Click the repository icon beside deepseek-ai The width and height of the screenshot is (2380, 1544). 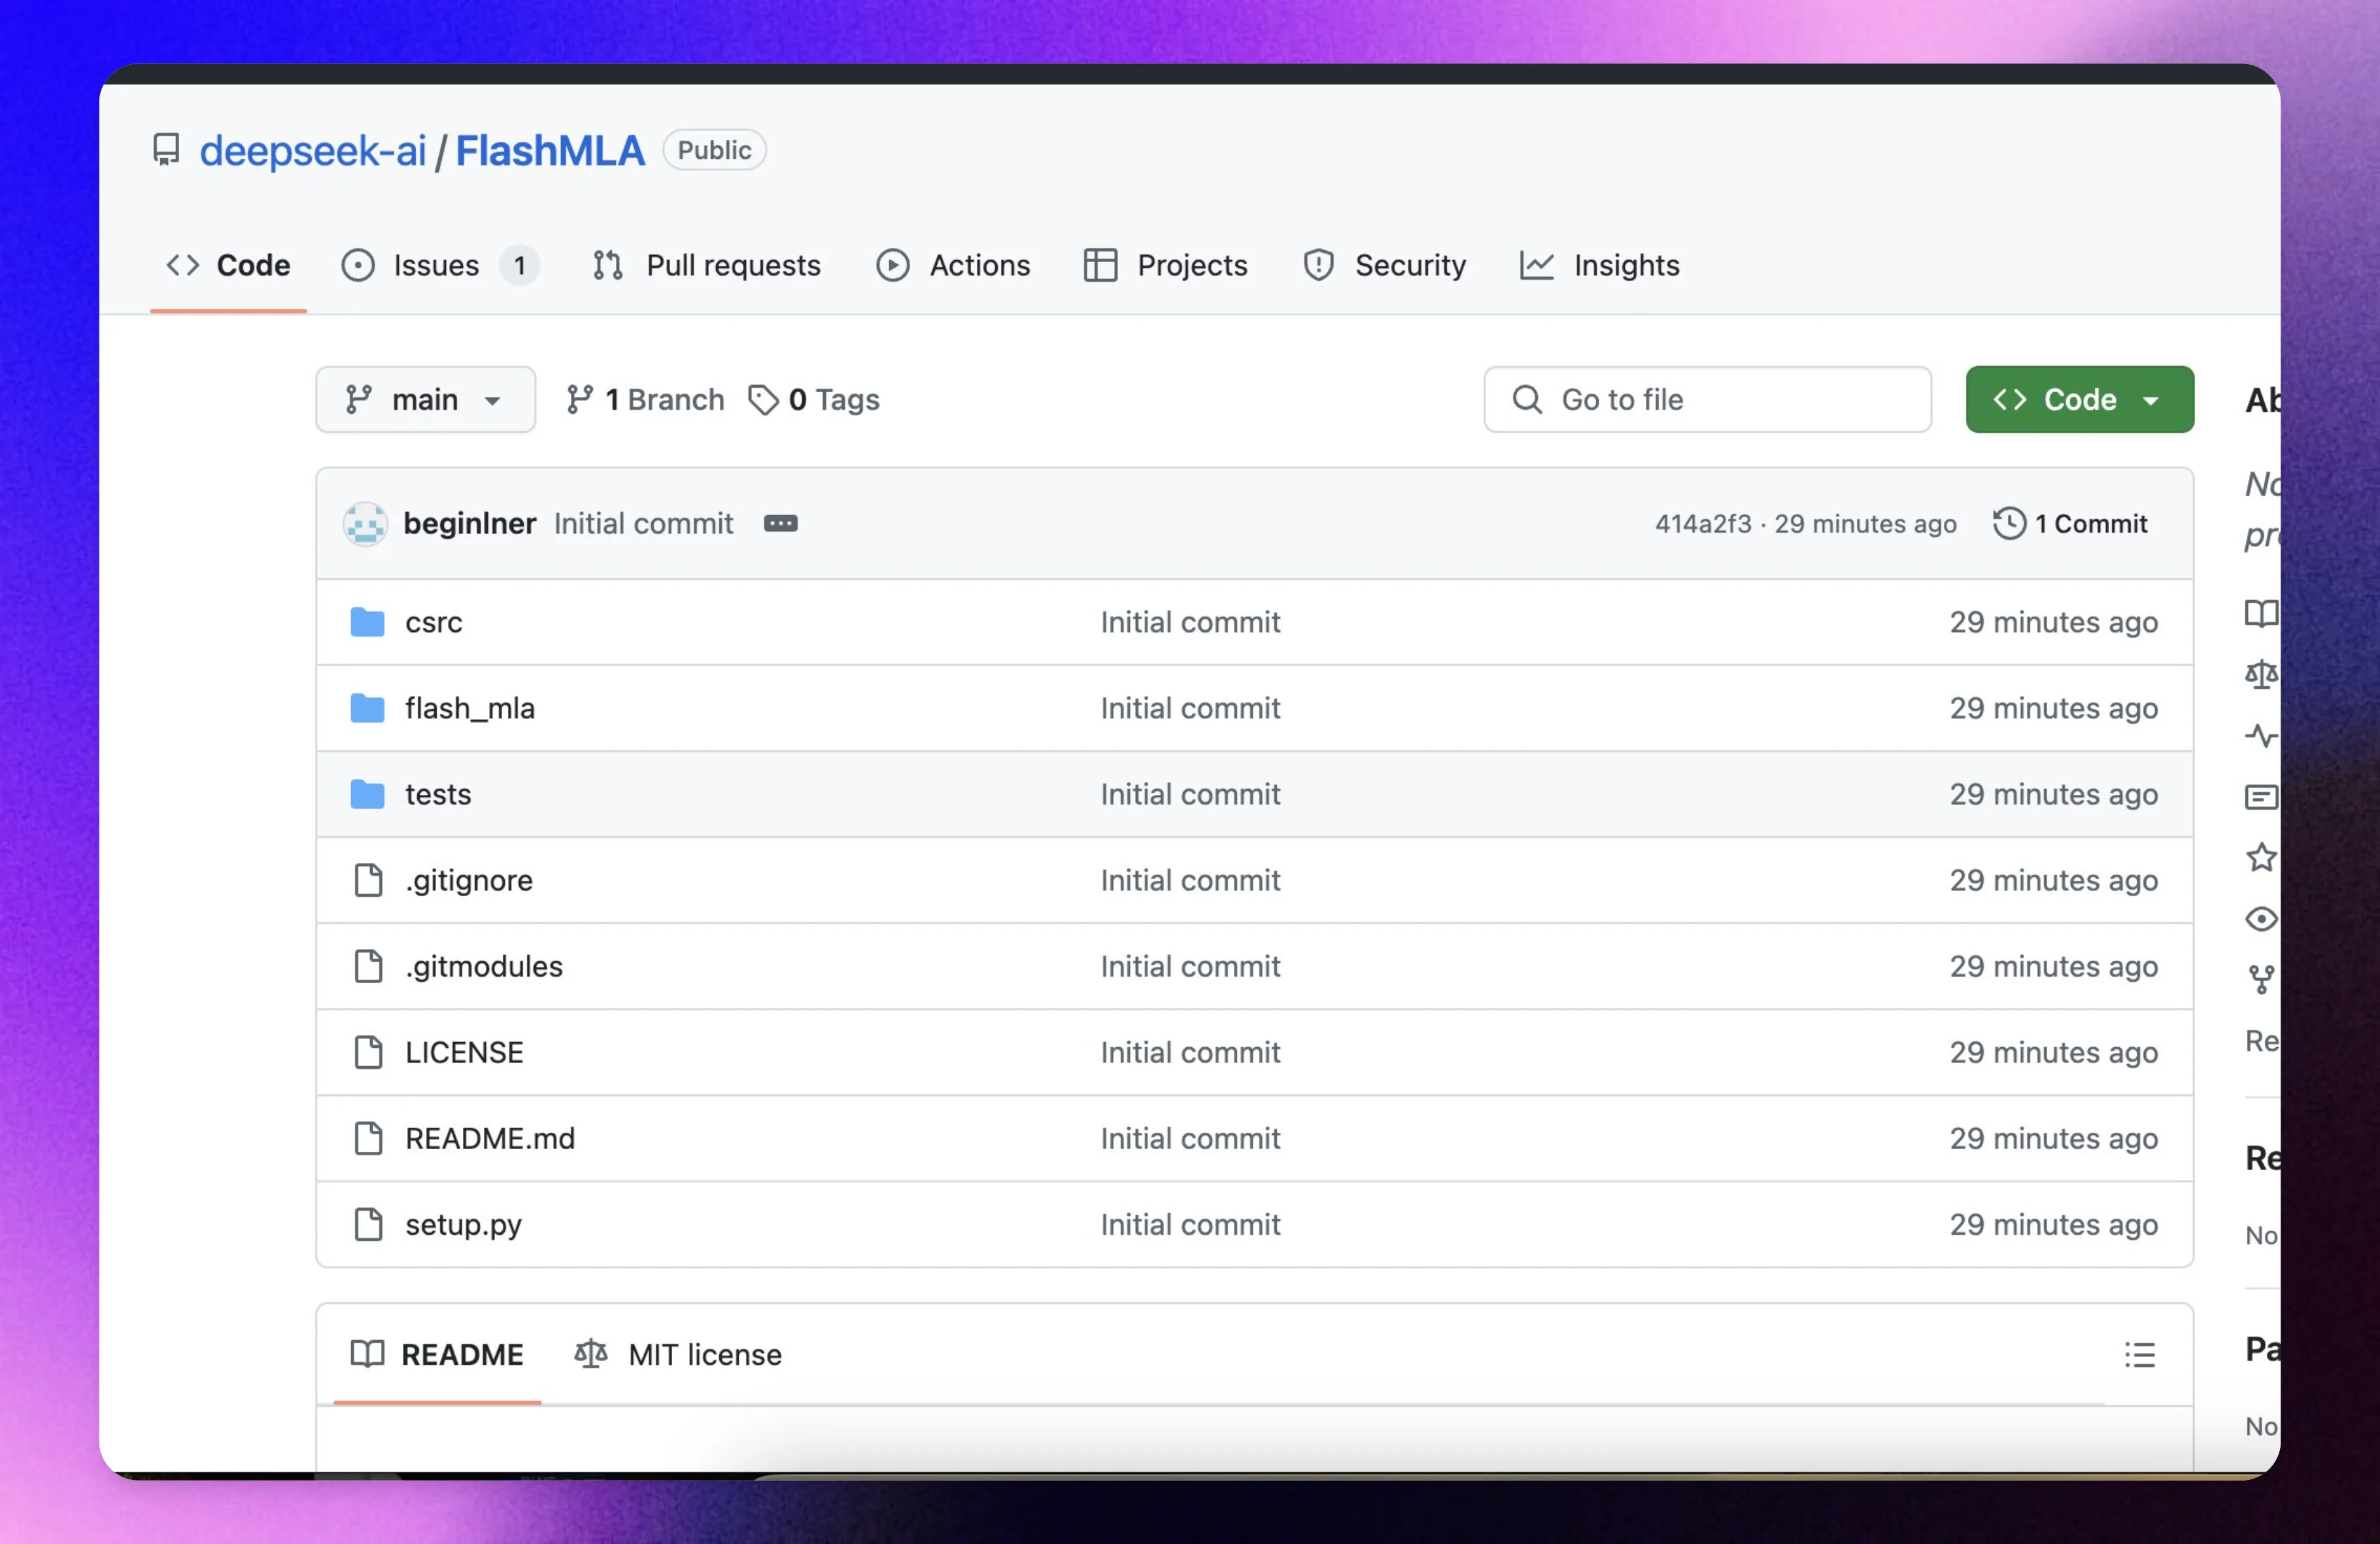point(166,150)
